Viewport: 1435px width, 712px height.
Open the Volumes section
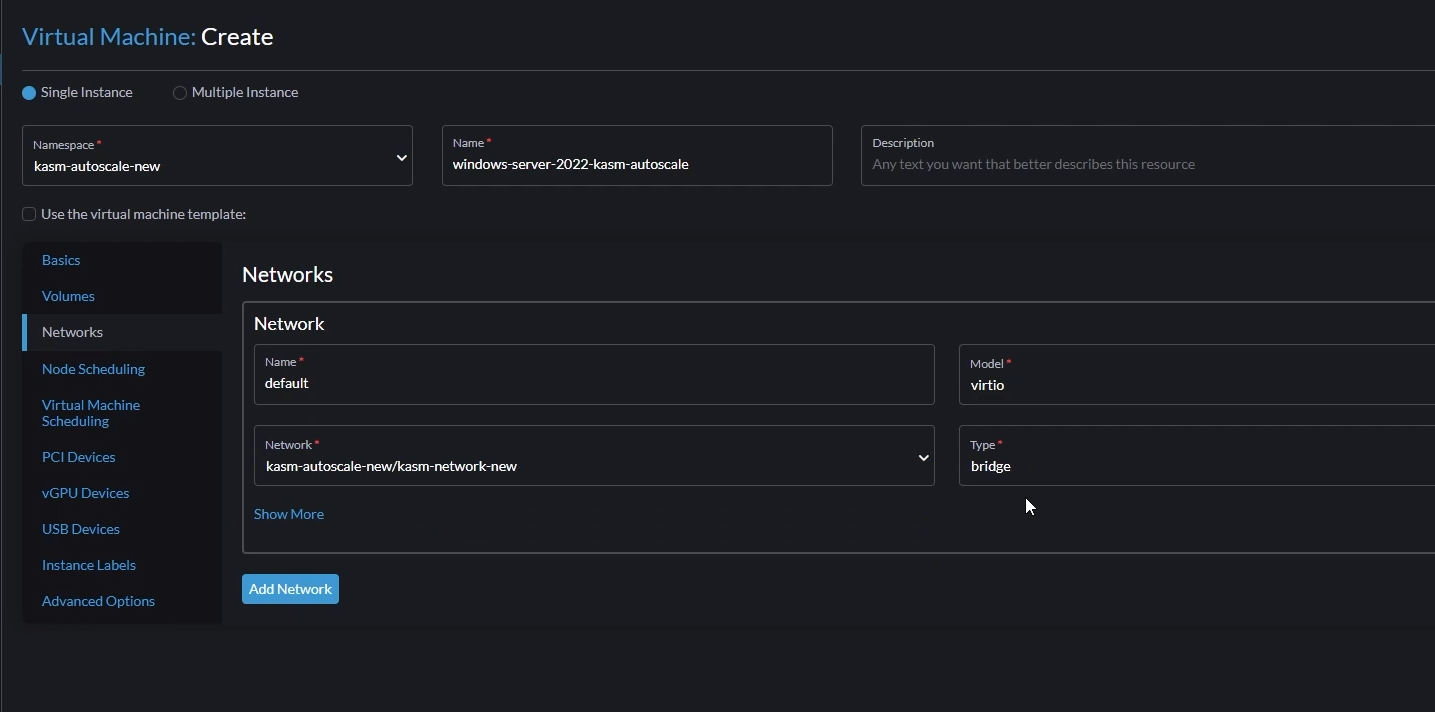click(x=67, y=295)
